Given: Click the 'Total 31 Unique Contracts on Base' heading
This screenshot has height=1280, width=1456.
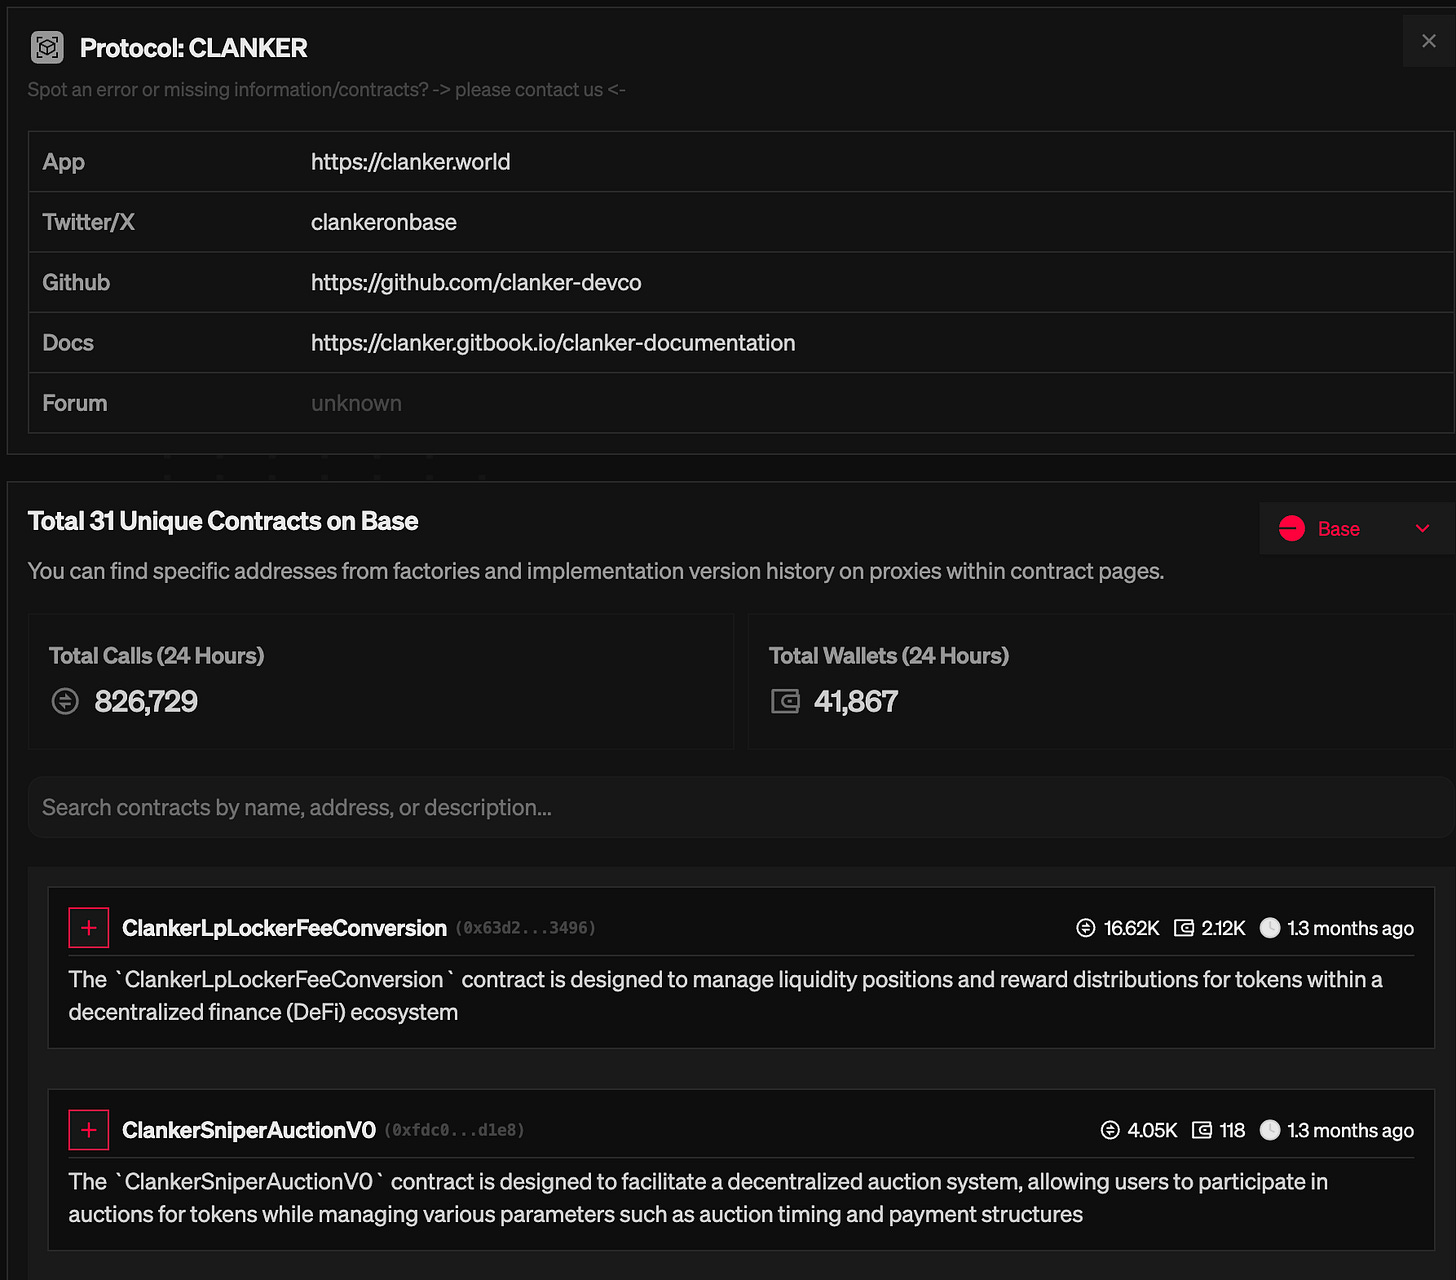Looking at the screenshot, I should coord(223,521).
